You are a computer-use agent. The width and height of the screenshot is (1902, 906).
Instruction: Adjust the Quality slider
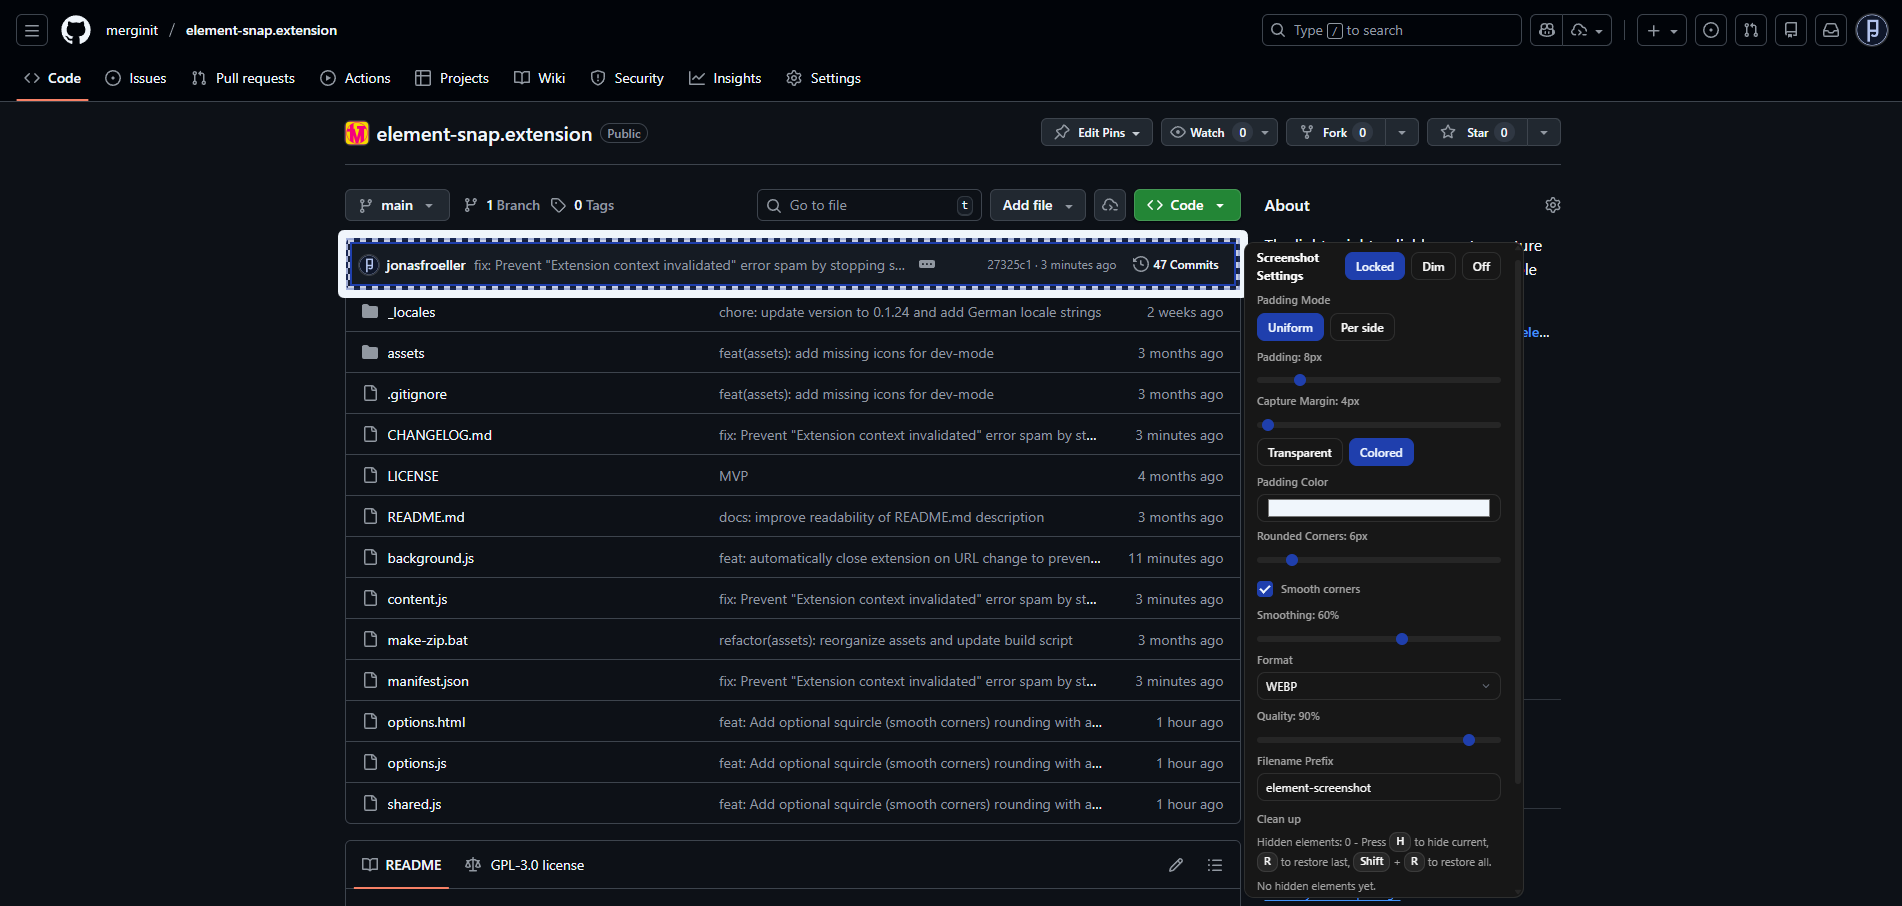(x=1468, y=740)
